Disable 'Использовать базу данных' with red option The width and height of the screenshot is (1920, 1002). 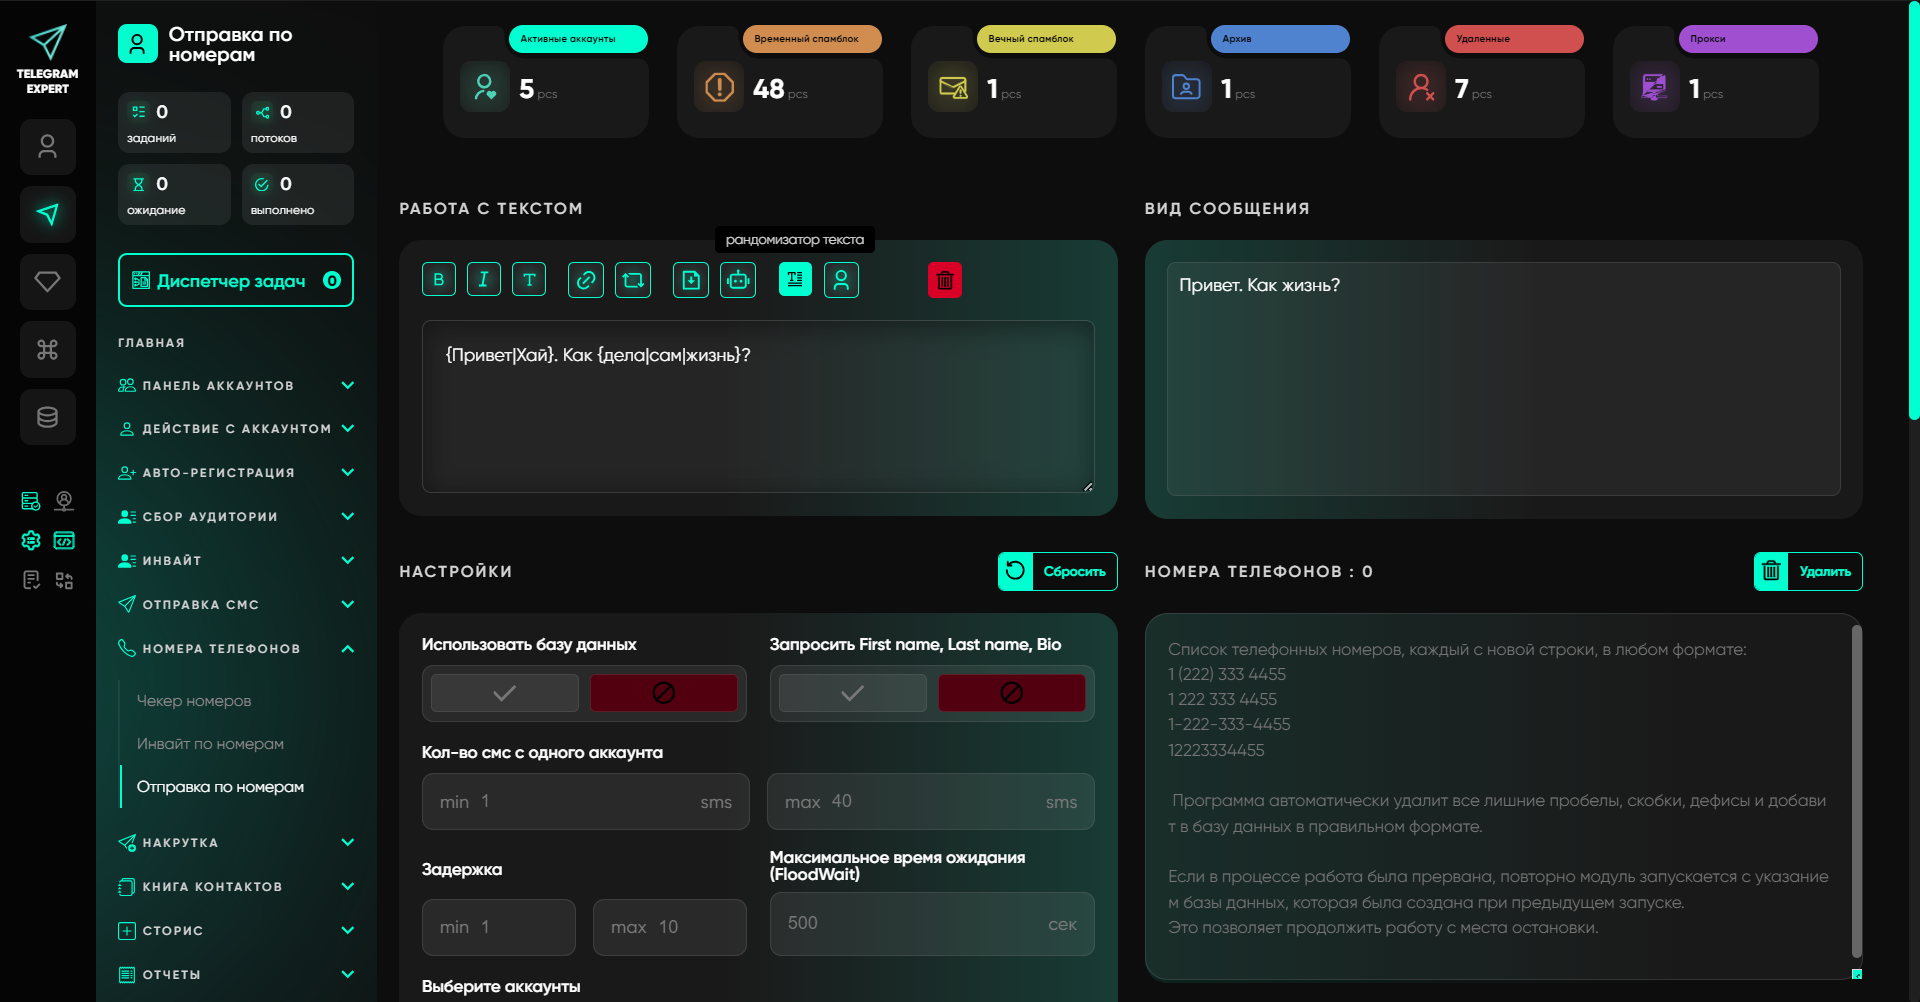coord(663,693)
